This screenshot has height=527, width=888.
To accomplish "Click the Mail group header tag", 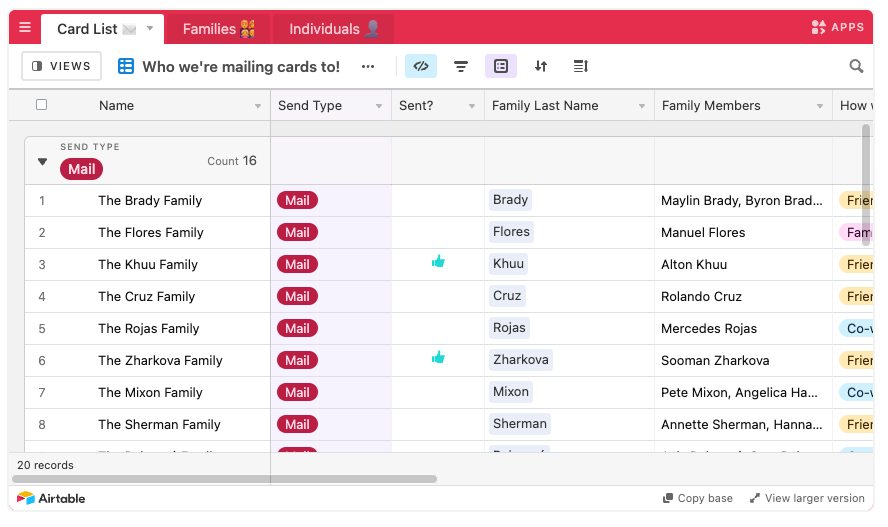I will pos(82,169).
